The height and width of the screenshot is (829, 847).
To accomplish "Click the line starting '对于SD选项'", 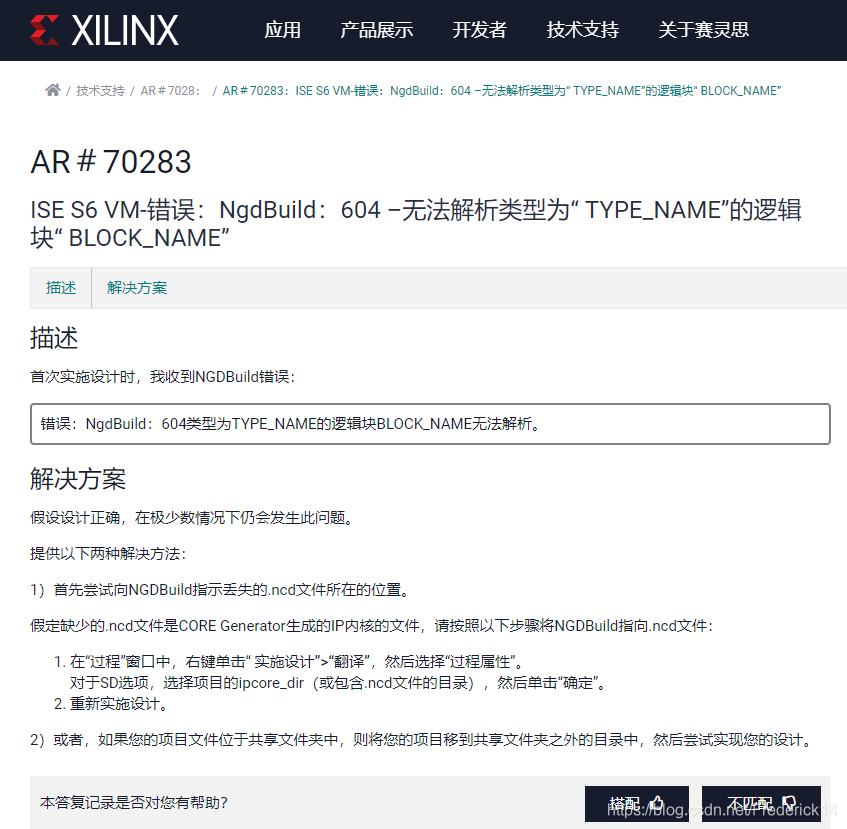I will pyautogui.click(x=340, y=683).
